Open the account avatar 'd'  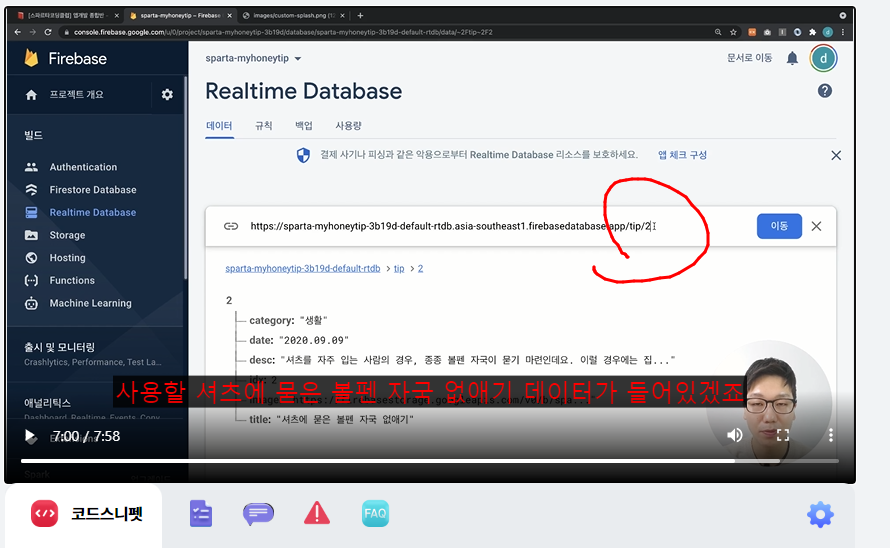[x=824, y=58]
